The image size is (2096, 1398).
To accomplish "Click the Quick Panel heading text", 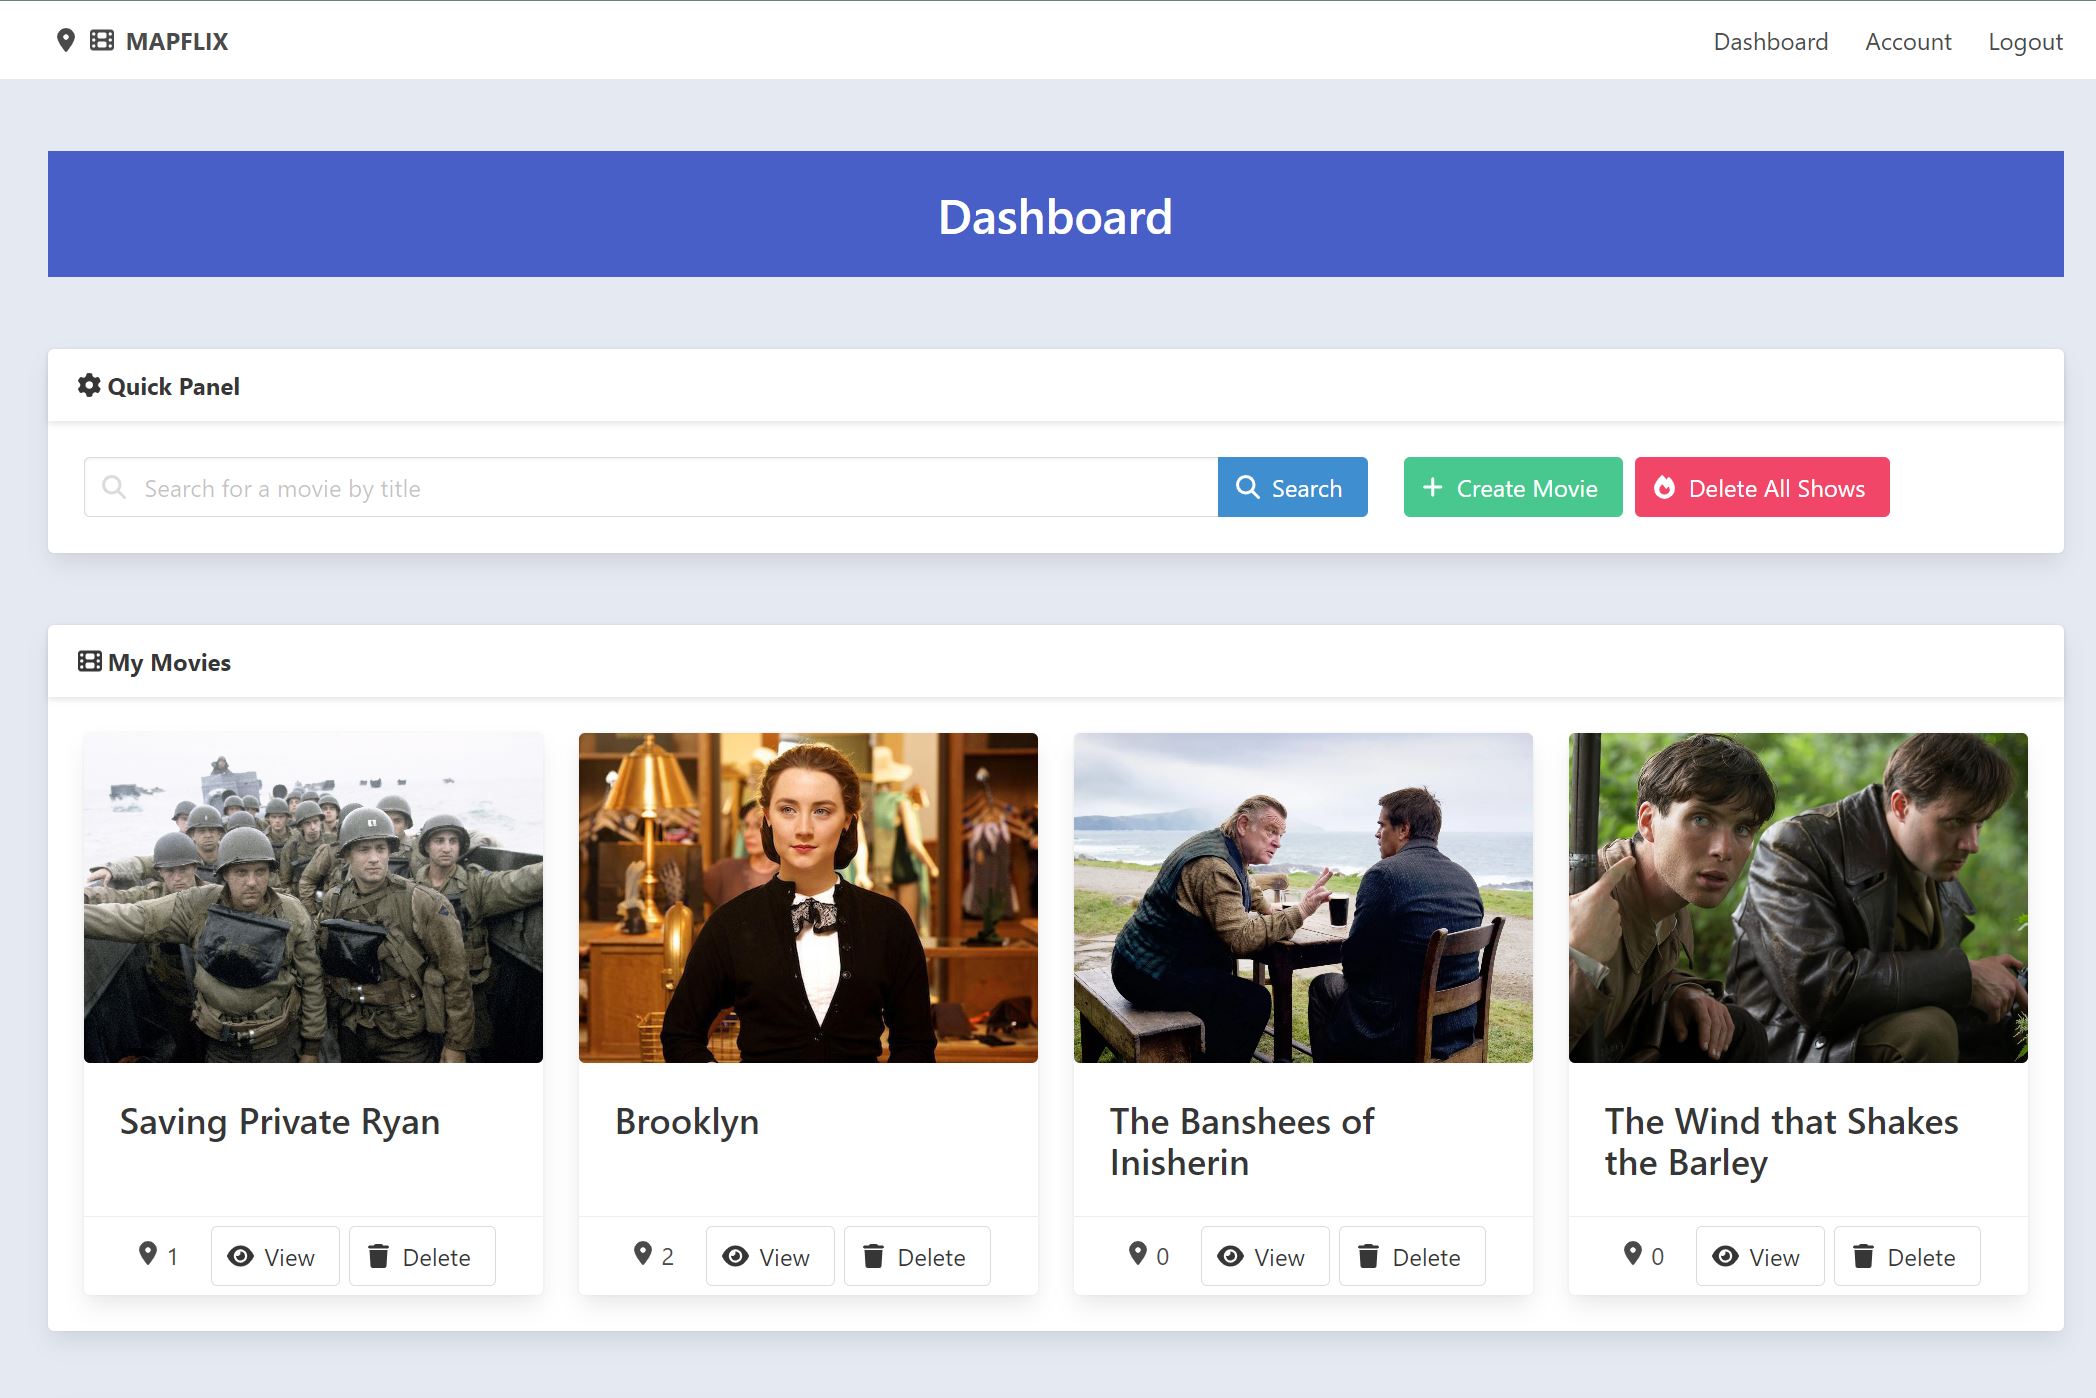I will click(174, 387).
